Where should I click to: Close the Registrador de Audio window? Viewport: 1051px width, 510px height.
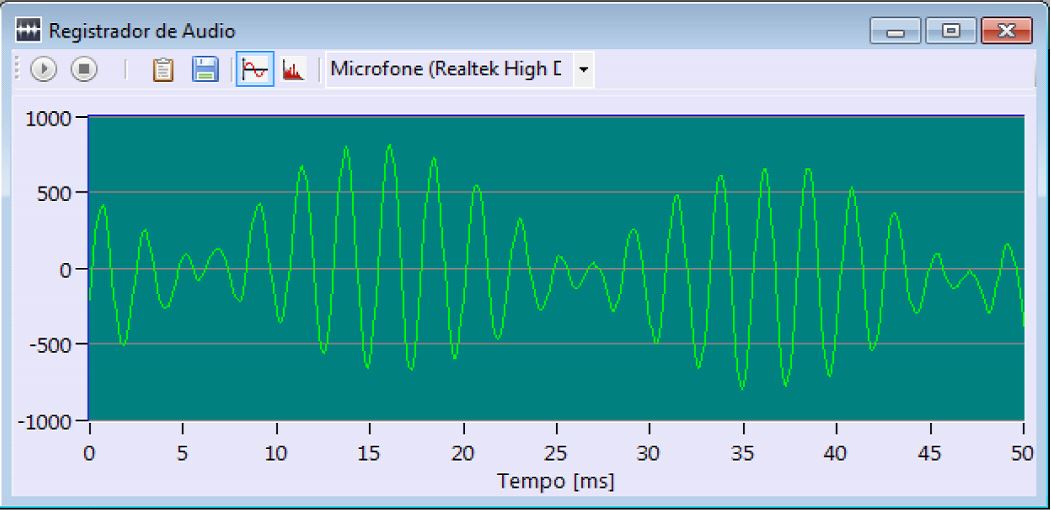pos(1006,31)
